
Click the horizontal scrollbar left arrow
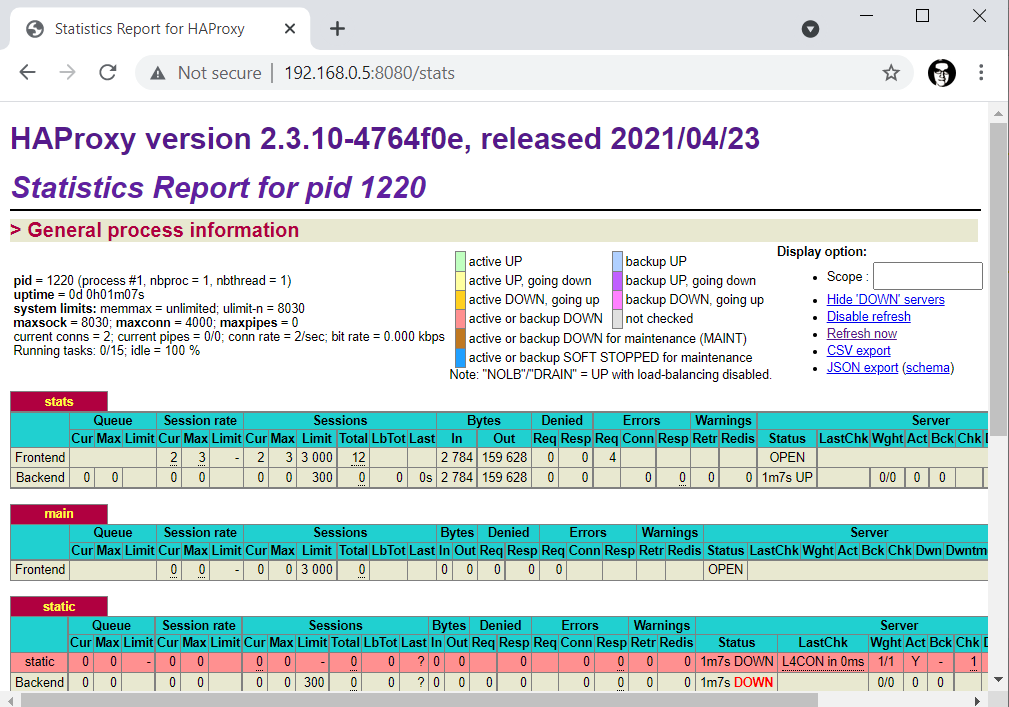click(11, 701)
